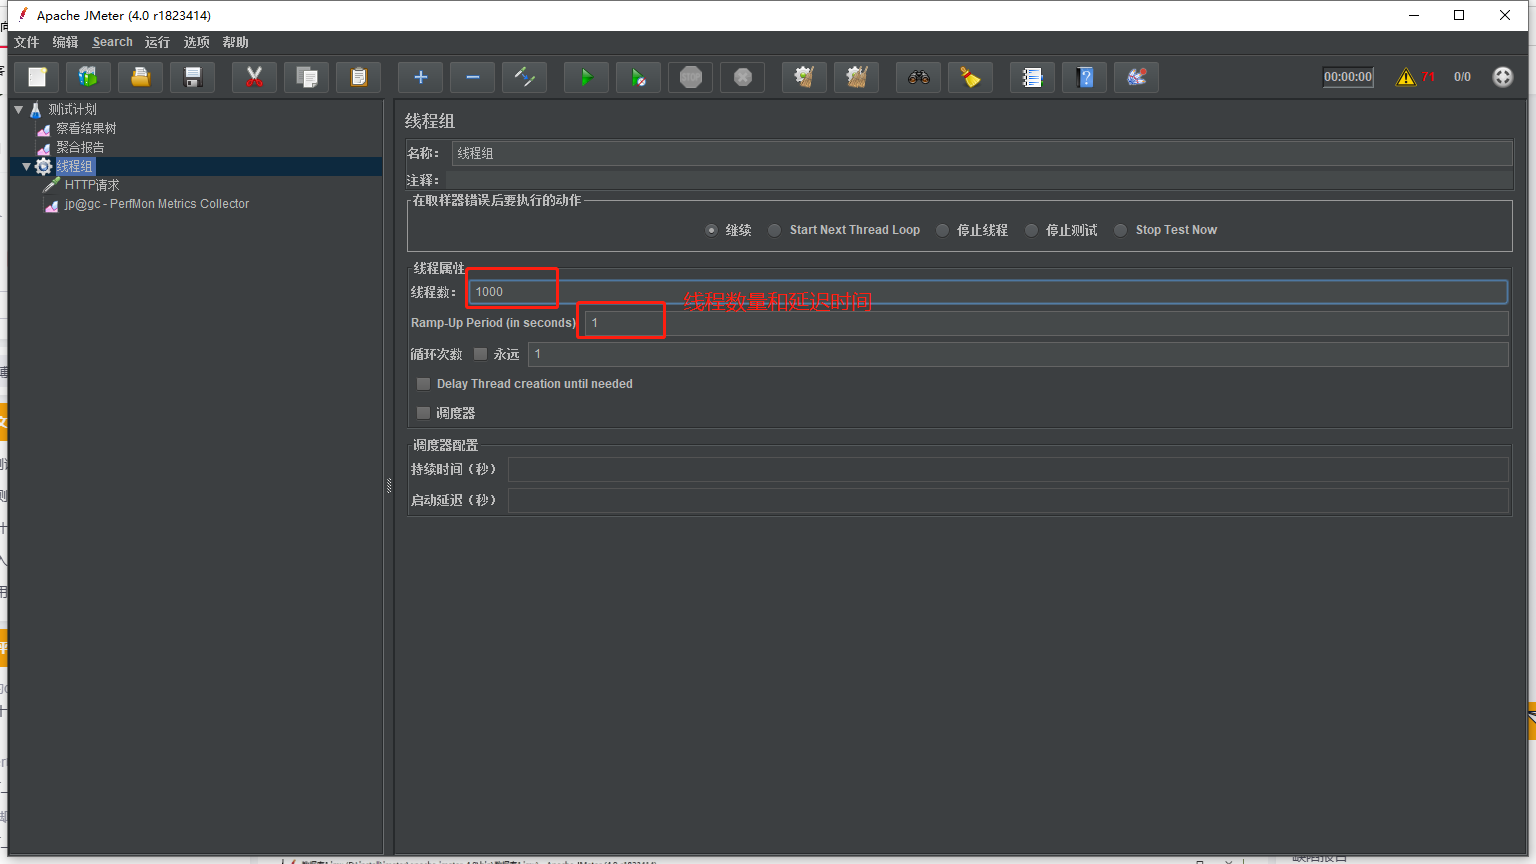Collapse the 线程组 tree node
Viewport: 1536px width, 864px height.
coord(26,167)
